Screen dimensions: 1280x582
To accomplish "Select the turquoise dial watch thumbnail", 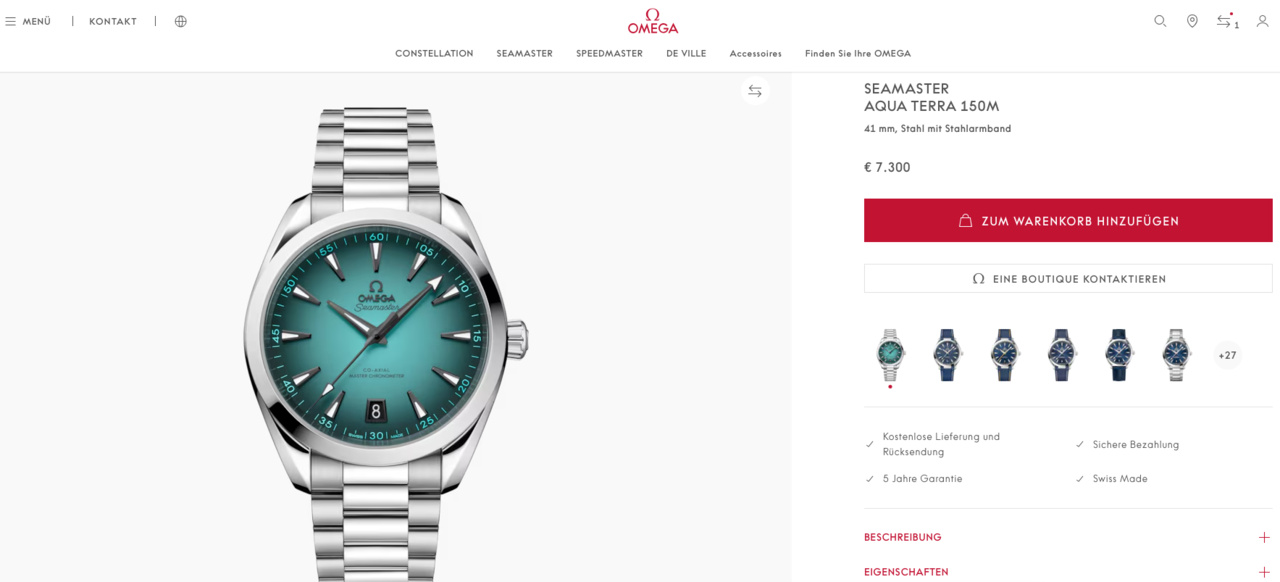I will (x=890, y=355).
